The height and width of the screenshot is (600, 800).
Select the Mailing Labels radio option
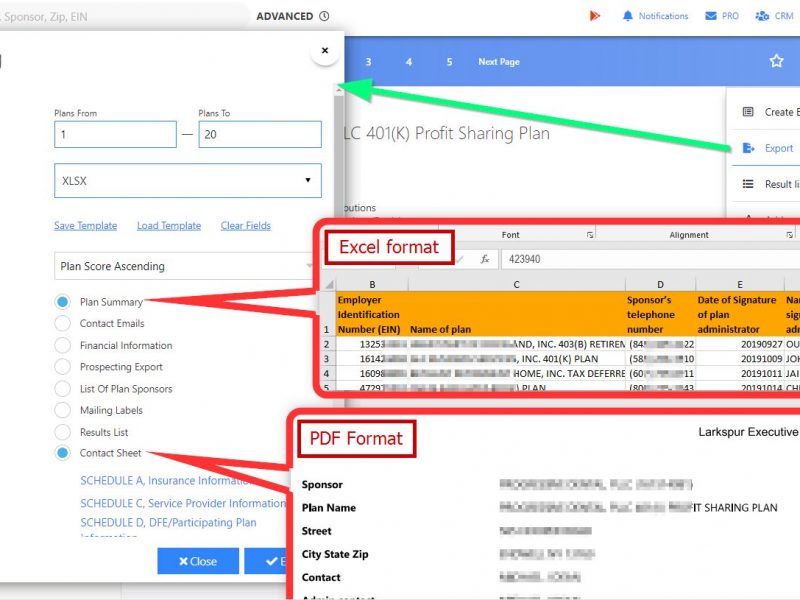pyautogui.click(x=63, y=411)
